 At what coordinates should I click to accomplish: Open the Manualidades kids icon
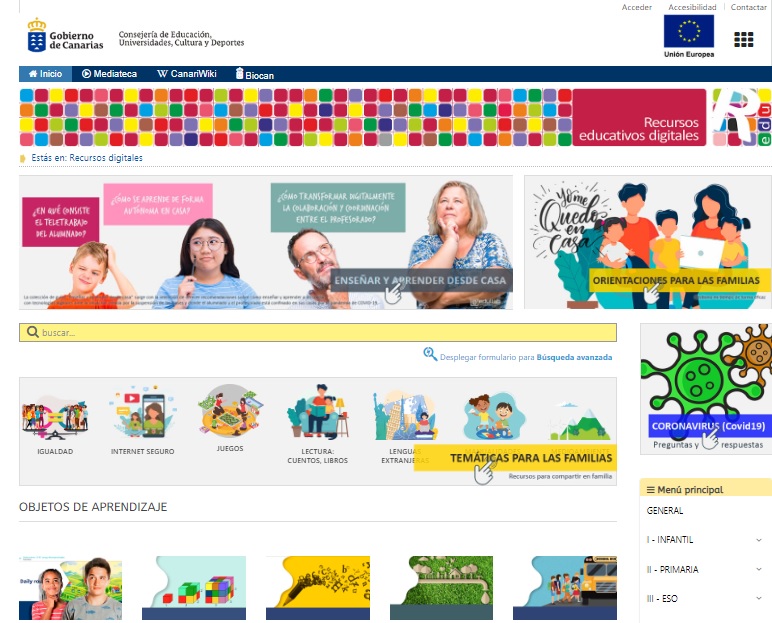pyautogui.click(x=494, y=416)
